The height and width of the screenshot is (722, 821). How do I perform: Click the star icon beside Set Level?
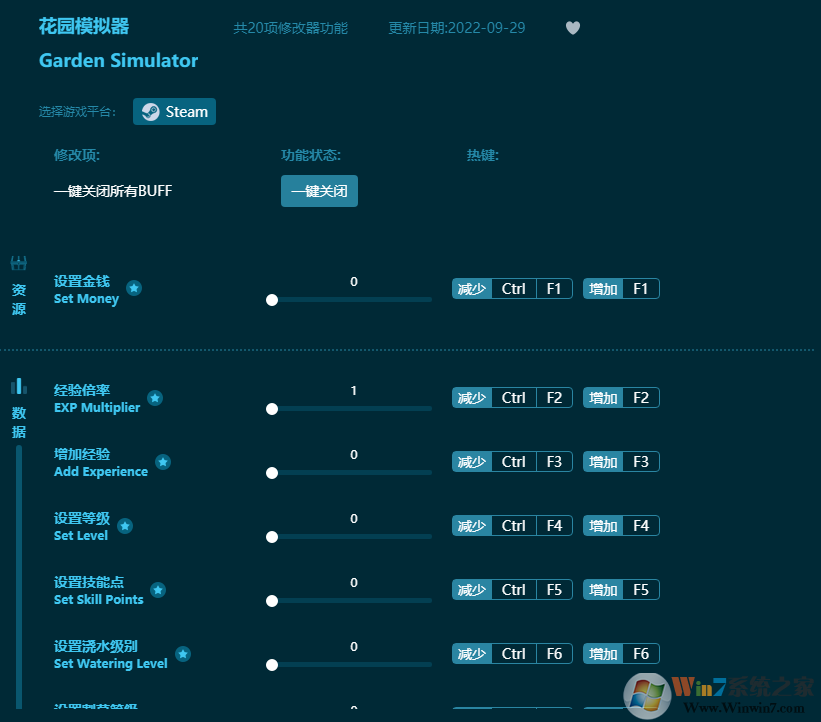point(125,526)
